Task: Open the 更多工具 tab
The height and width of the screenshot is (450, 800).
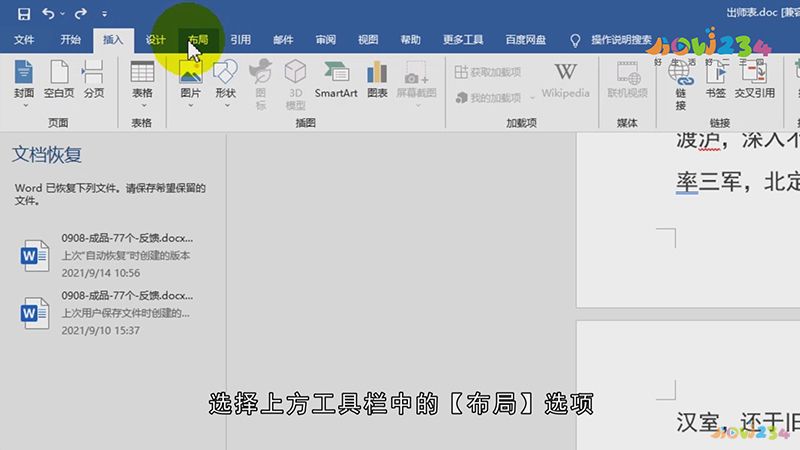Action: 463,40
